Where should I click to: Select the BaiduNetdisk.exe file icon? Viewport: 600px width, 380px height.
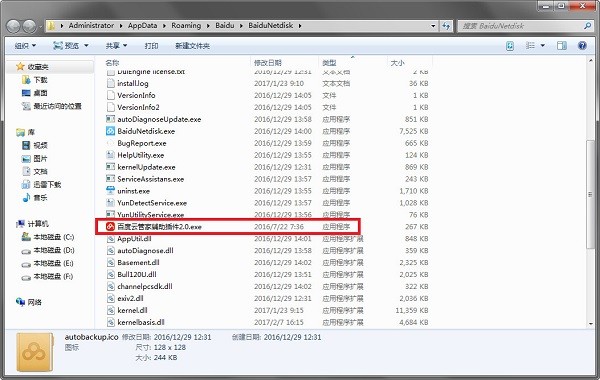(x=110, y=131)
